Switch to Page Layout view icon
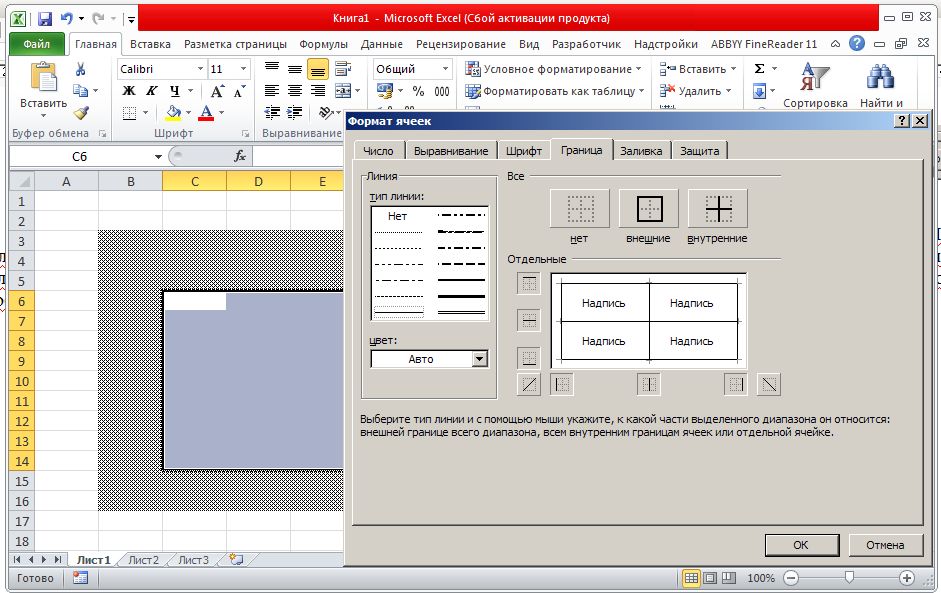The width and height of the screenshot is (941, 593). coord(710,578)
